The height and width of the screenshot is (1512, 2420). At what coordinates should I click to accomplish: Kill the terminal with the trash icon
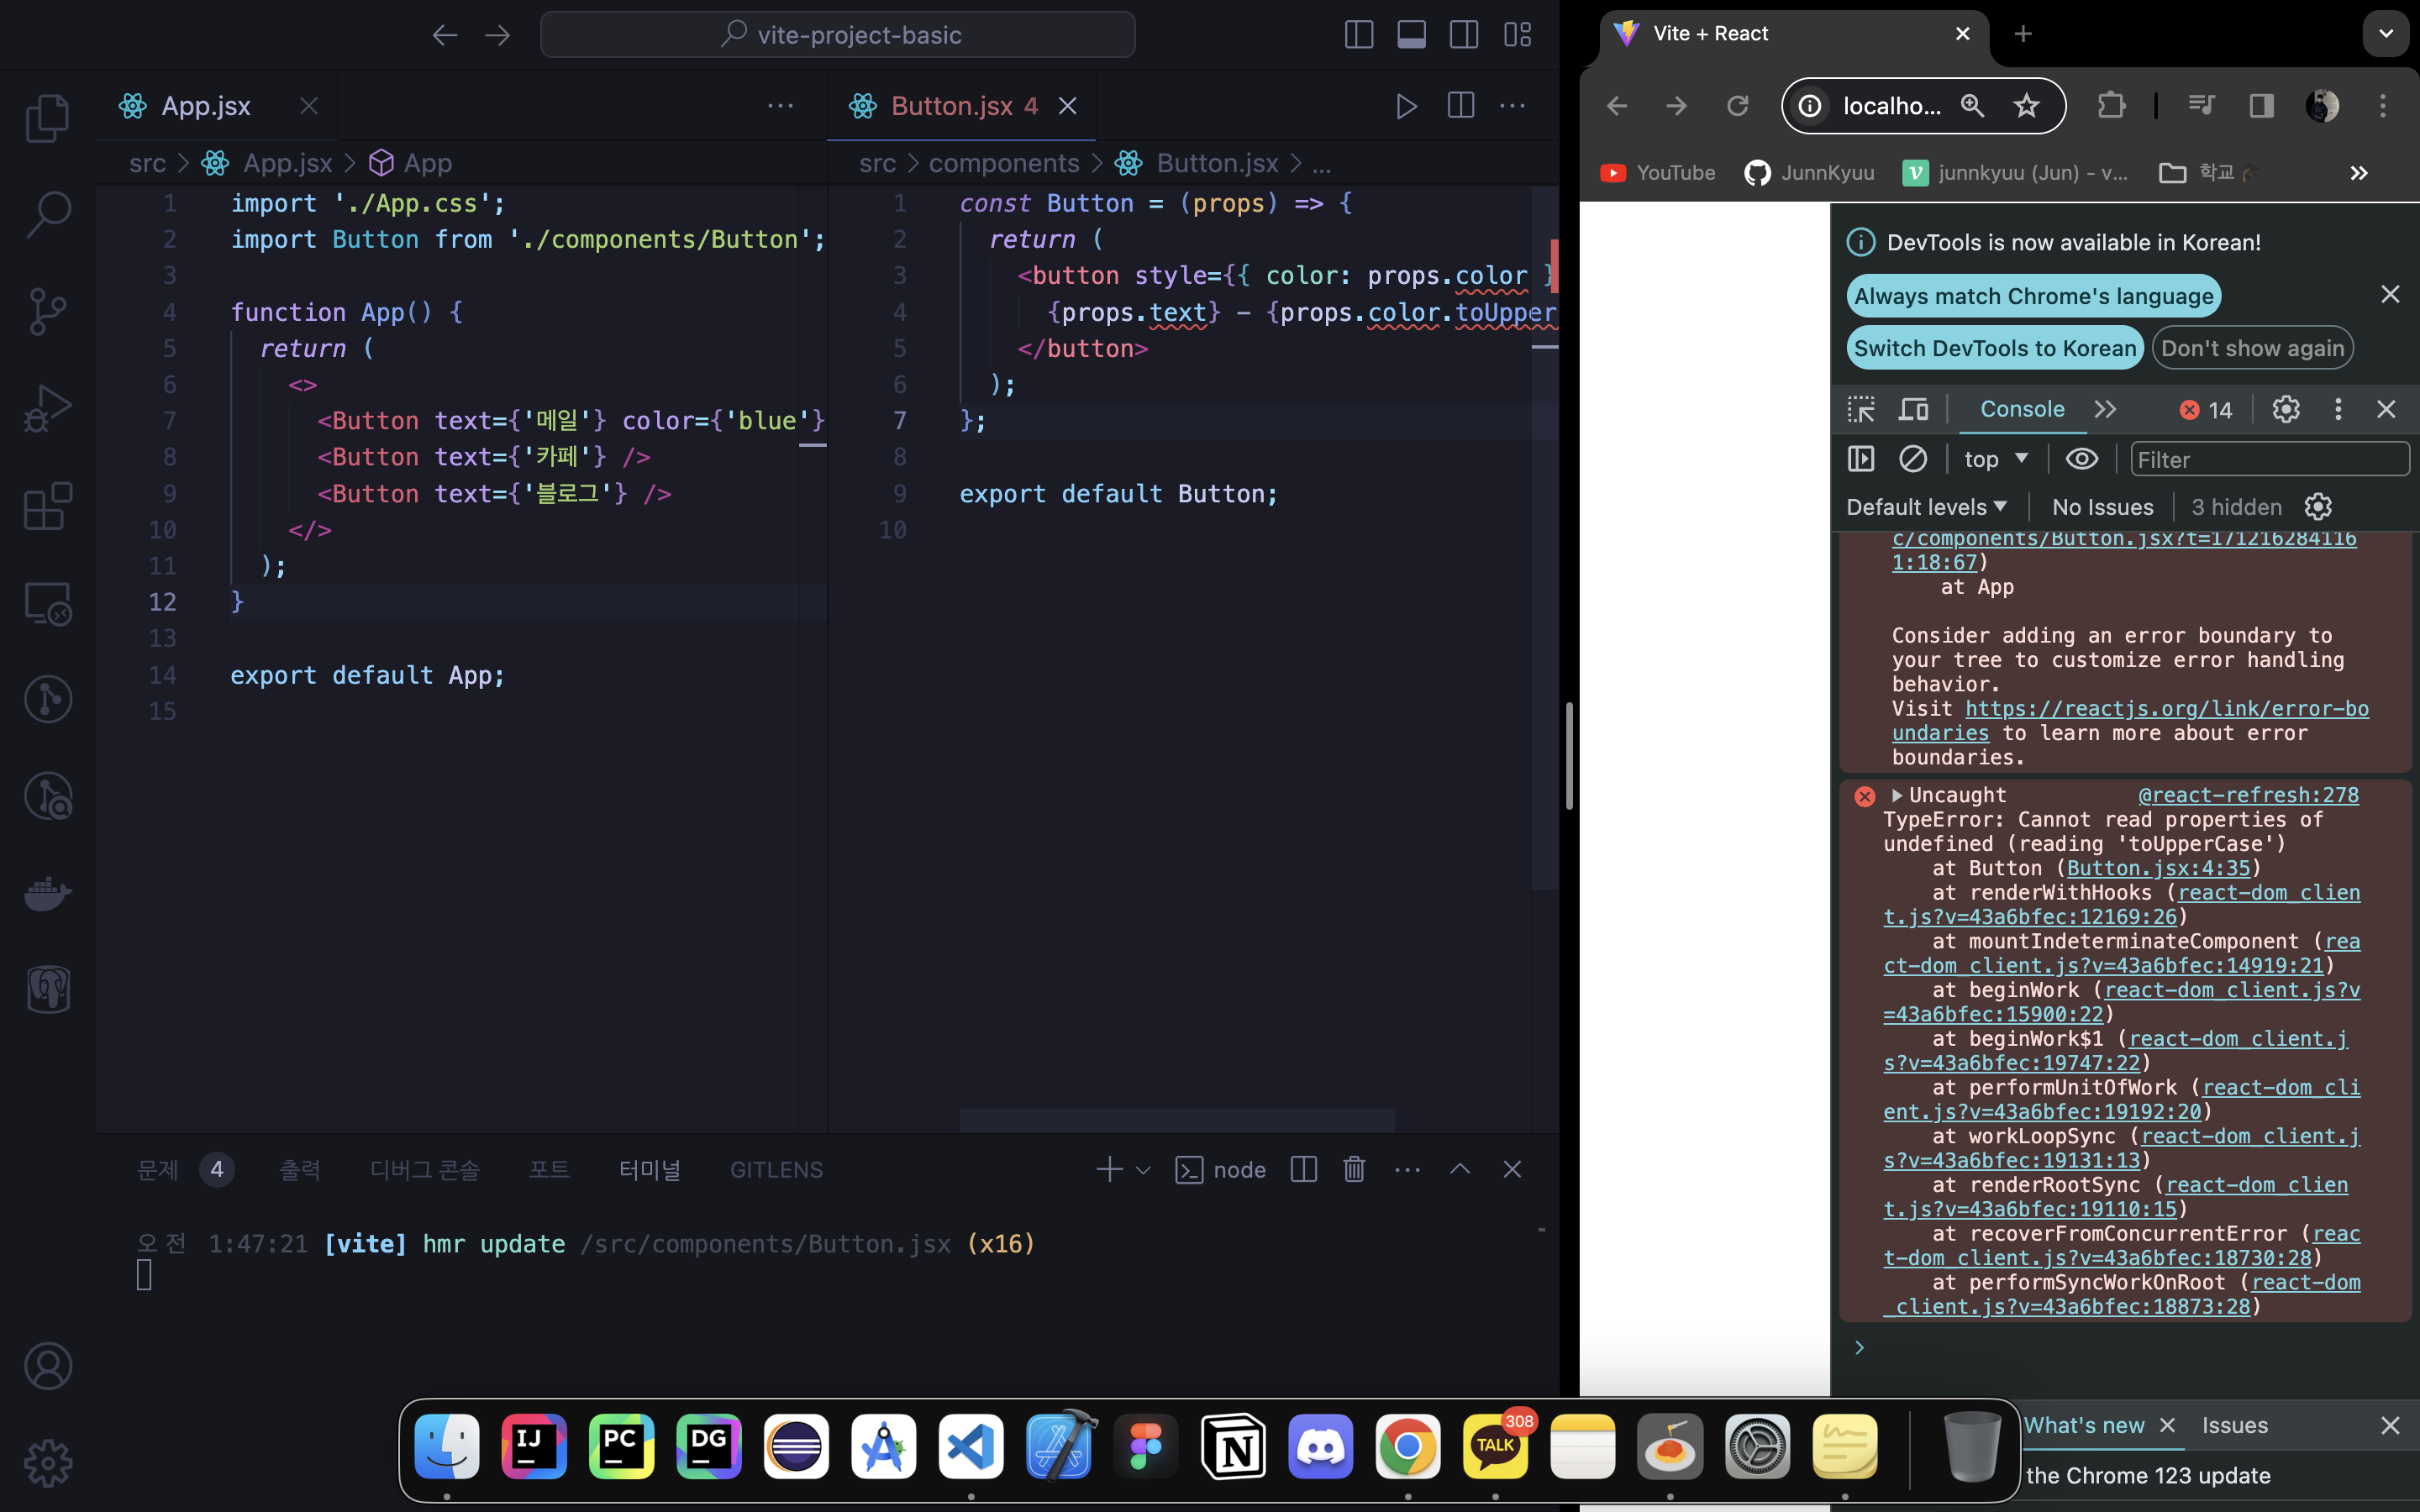[1354, 1169]
